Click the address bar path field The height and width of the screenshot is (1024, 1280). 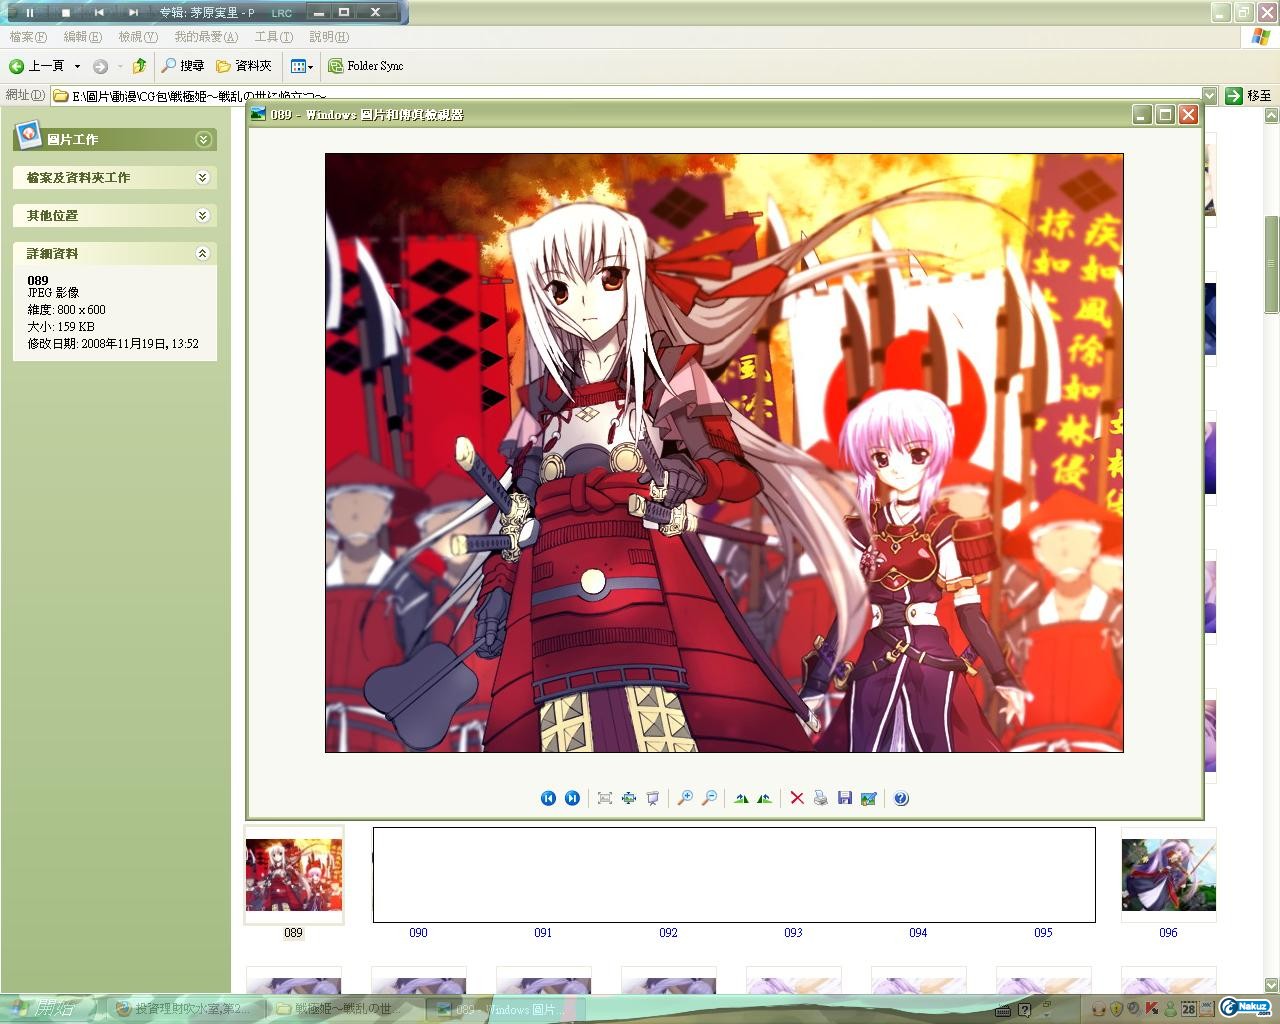(625, 96)
